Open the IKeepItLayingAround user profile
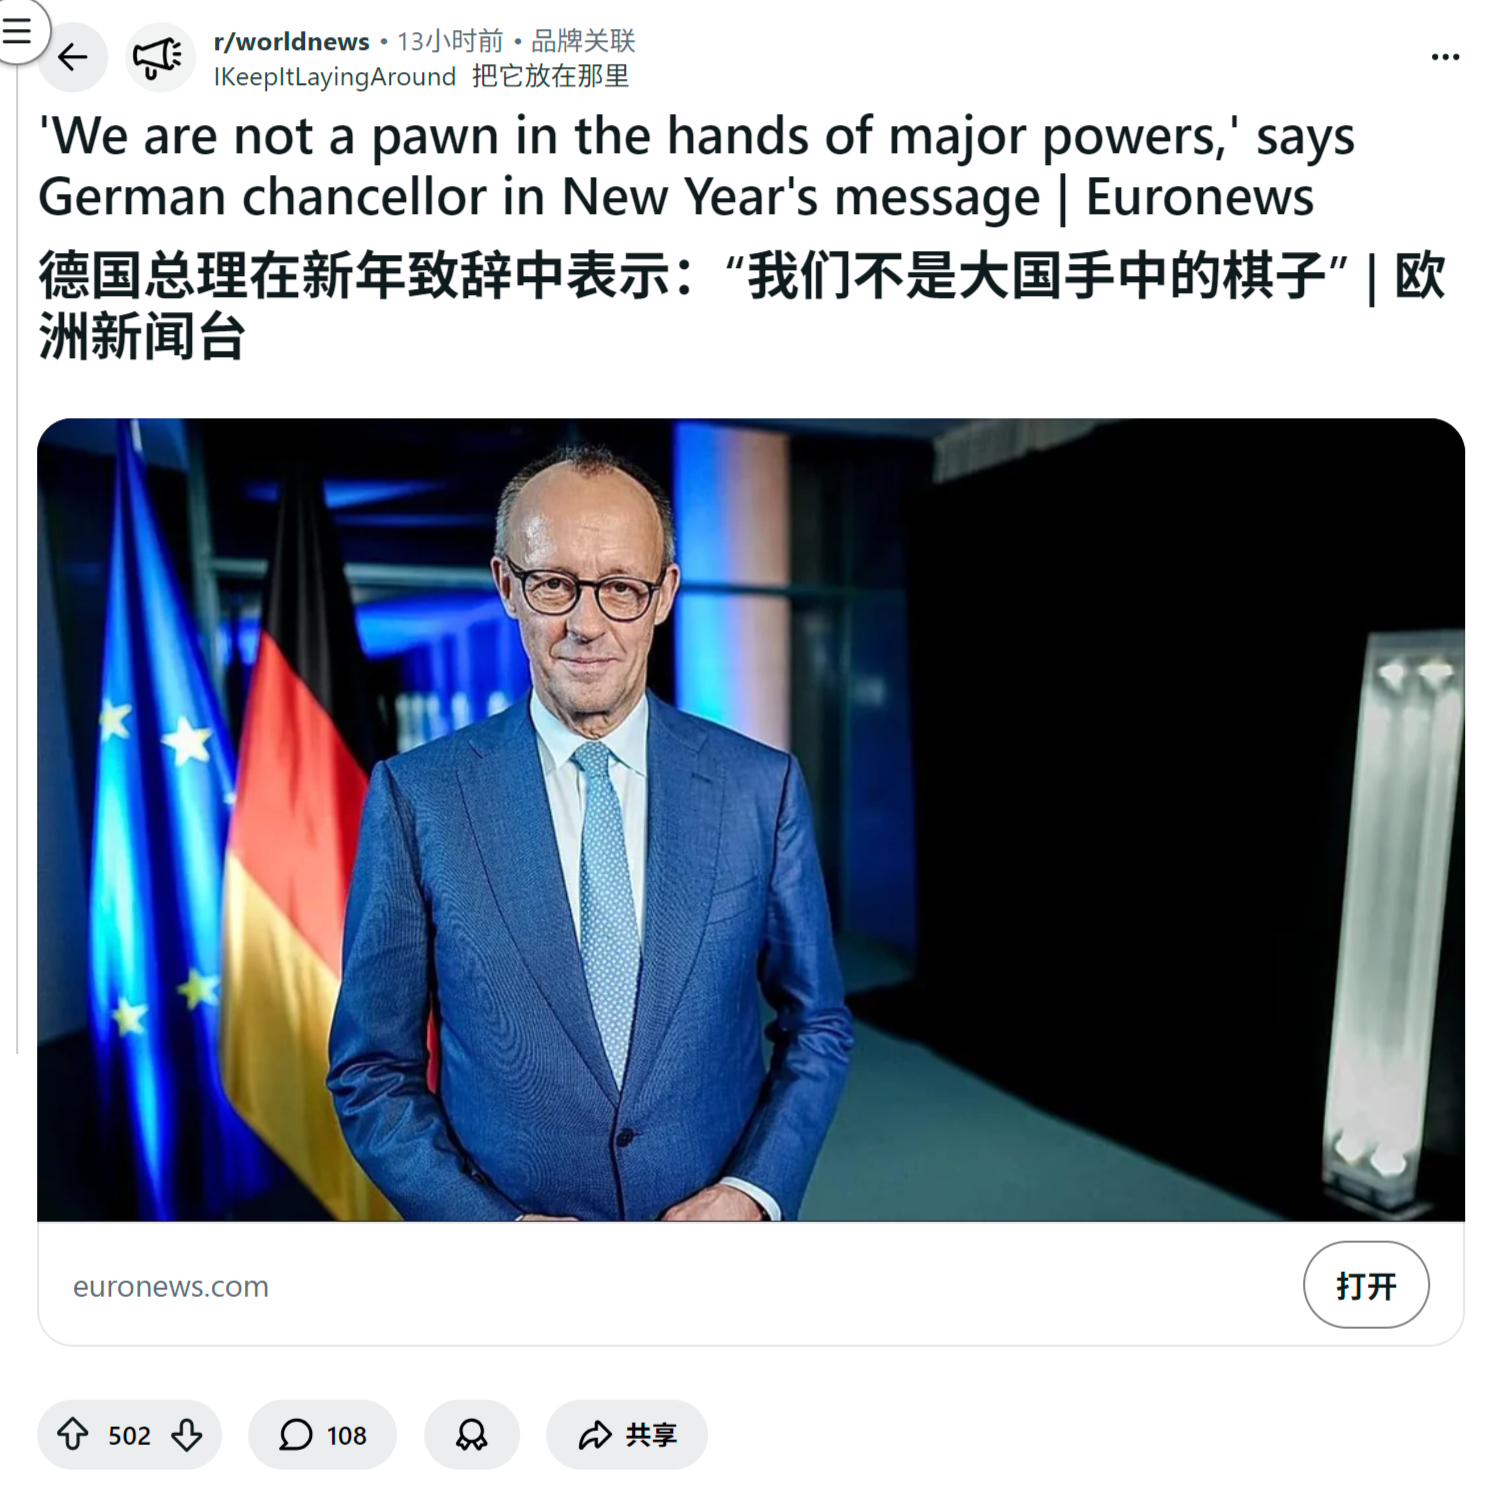The height and width of the screenshot is (1489, 1507). 335,77
